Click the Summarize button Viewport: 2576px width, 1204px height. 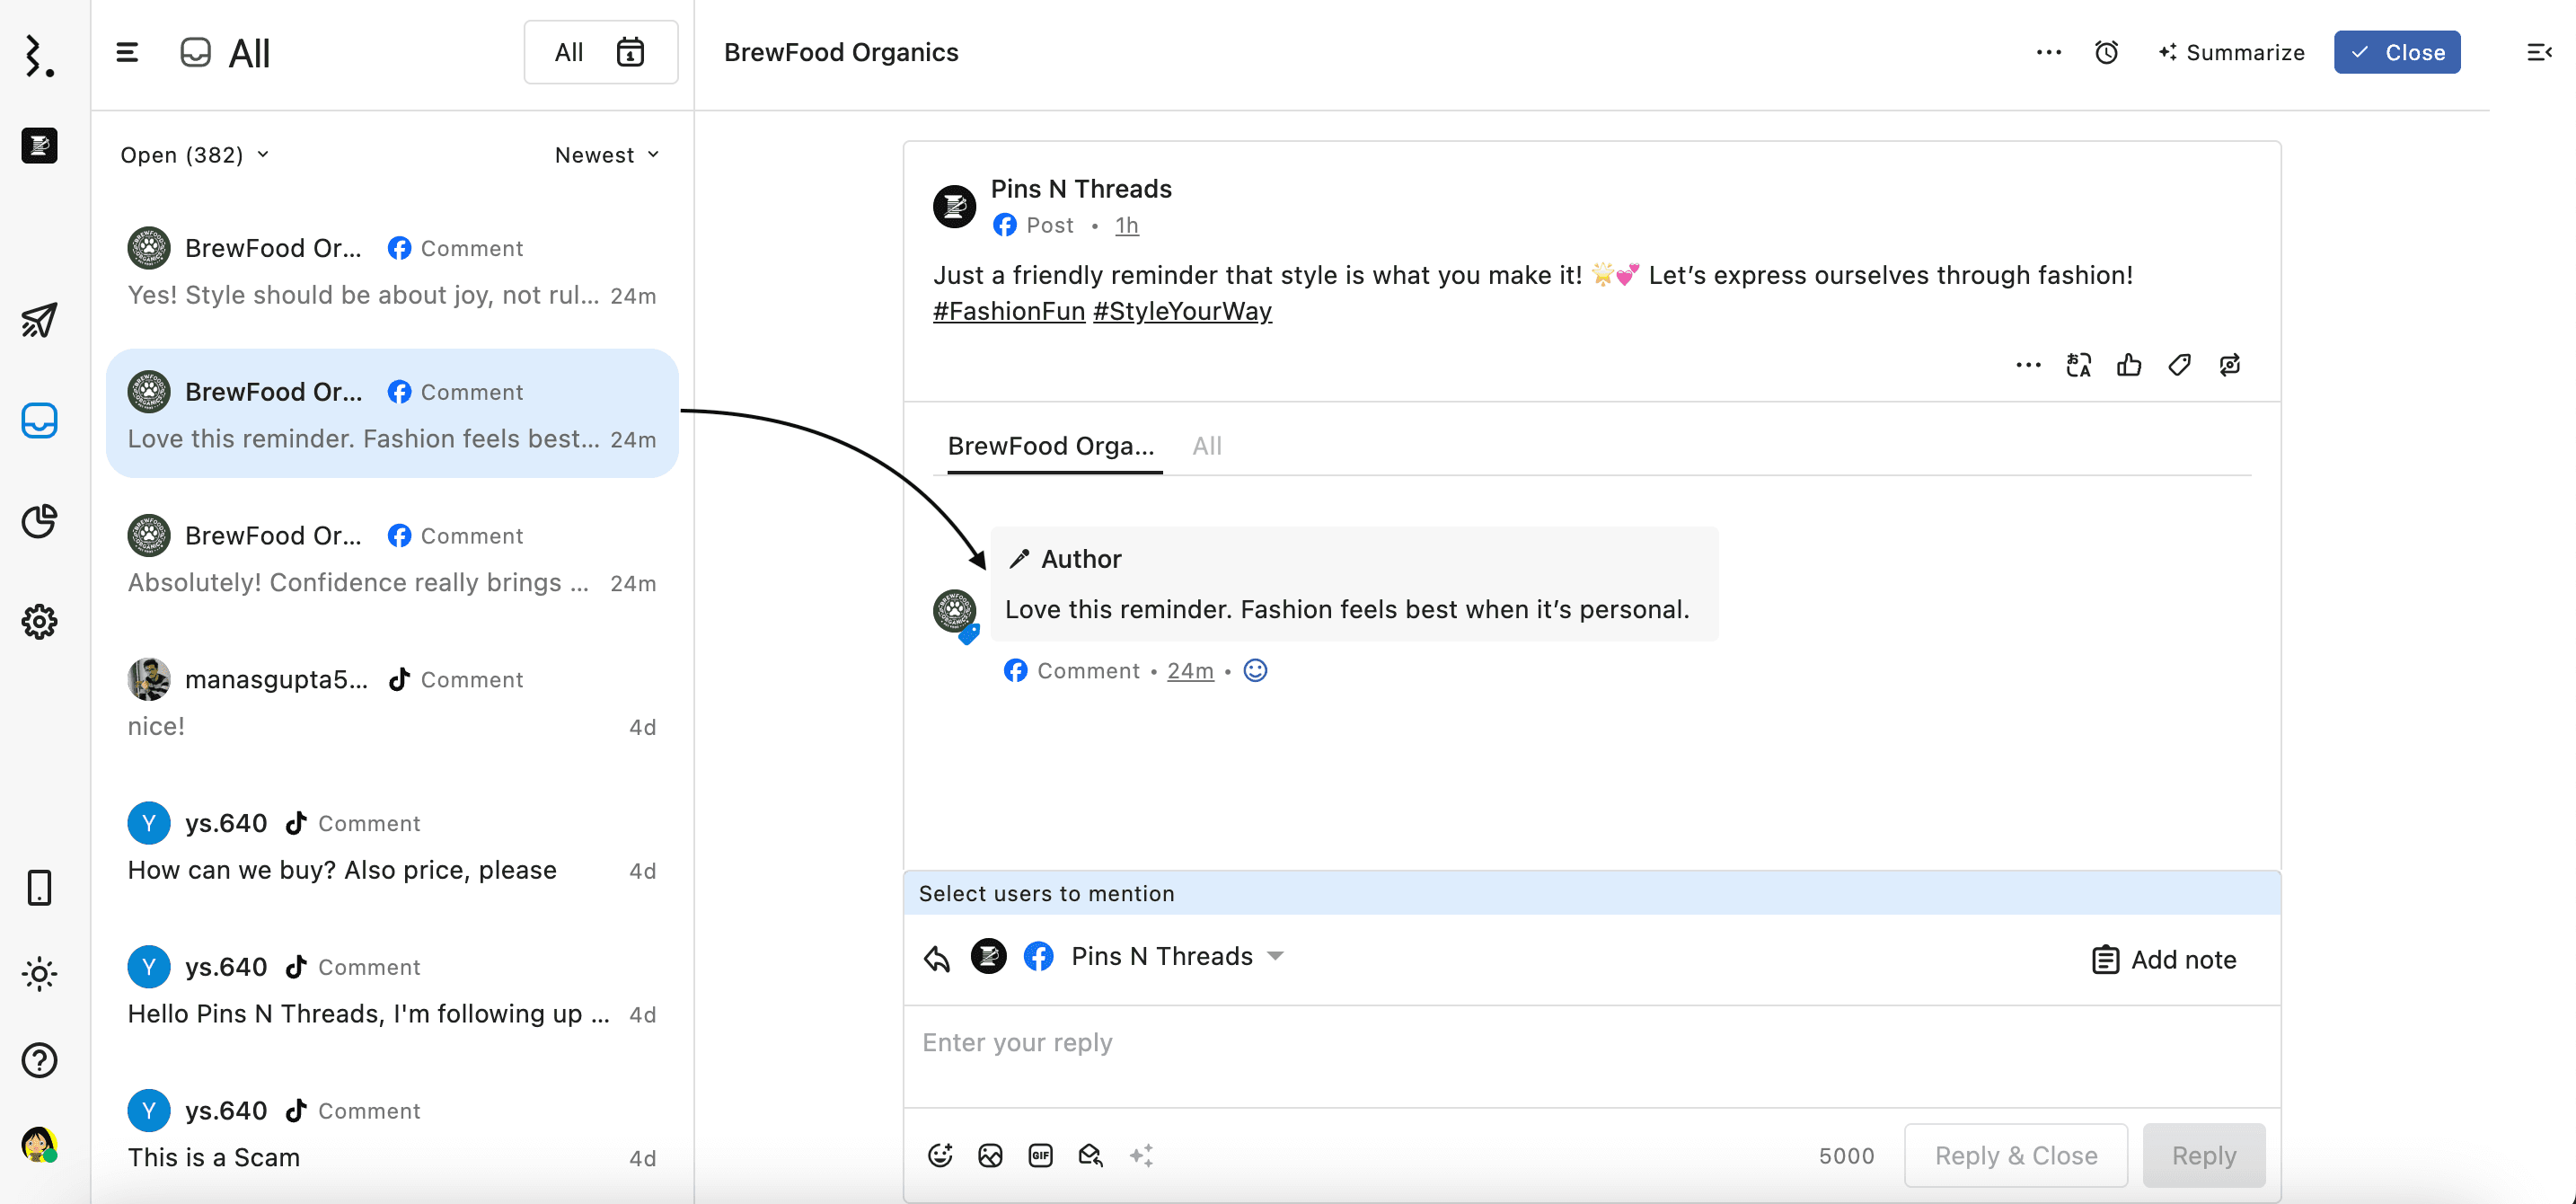click(x=2231, y=52)
